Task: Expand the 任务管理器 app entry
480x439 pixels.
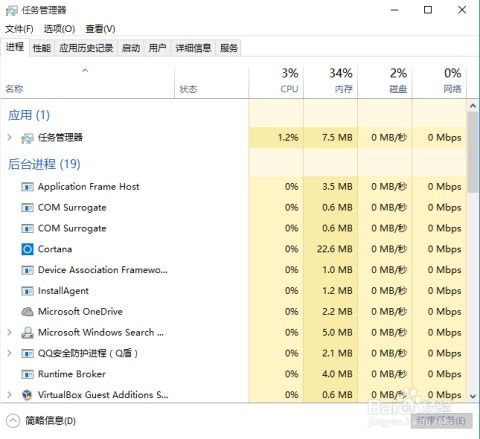Action: click(10, 137)
